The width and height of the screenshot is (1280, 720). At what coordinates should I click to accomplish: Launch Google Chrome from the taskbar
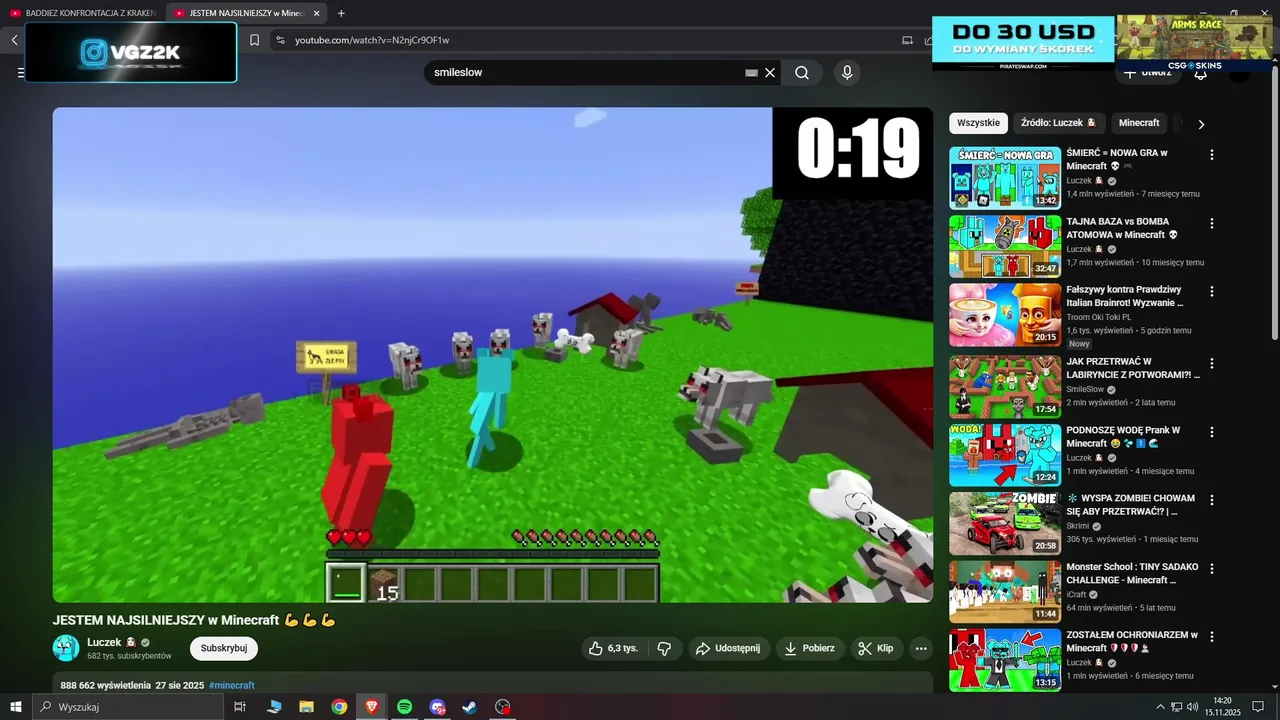[340, 707]
